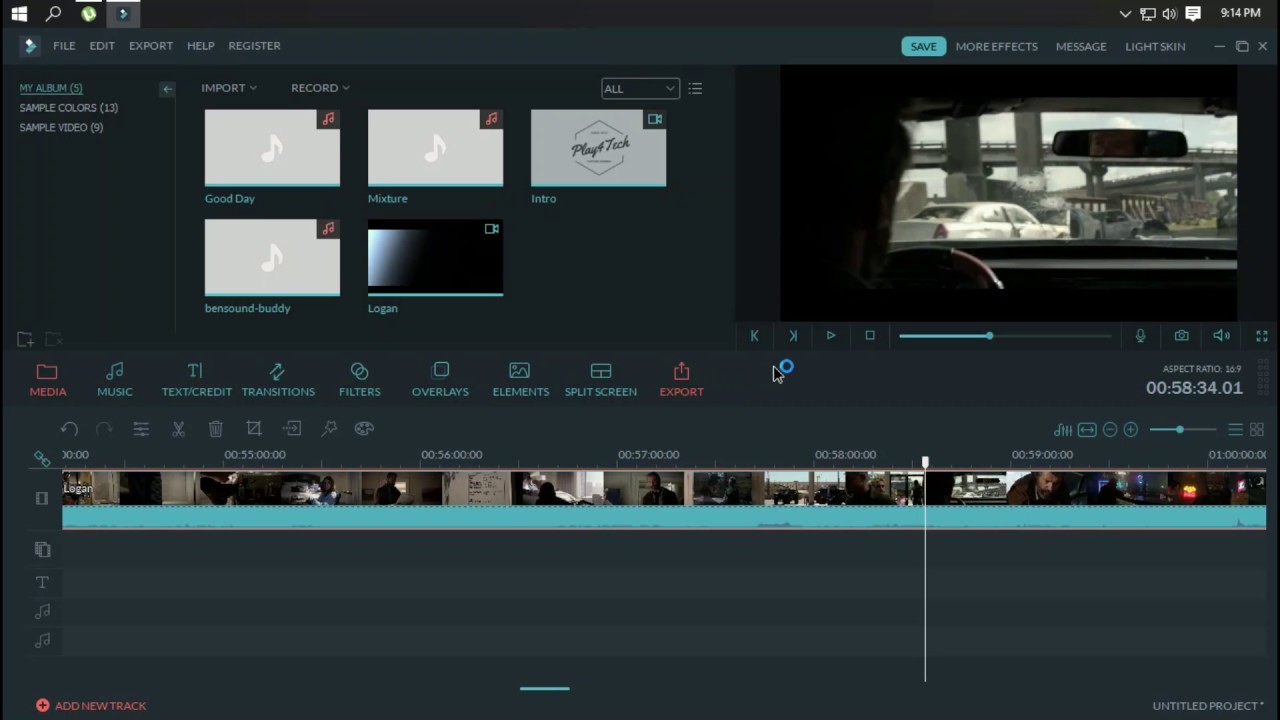The height and width of the screenshot is (720, 1280).
Task: Add a new album folder icon
Action: pyautogui.click(x=25, y=340)
